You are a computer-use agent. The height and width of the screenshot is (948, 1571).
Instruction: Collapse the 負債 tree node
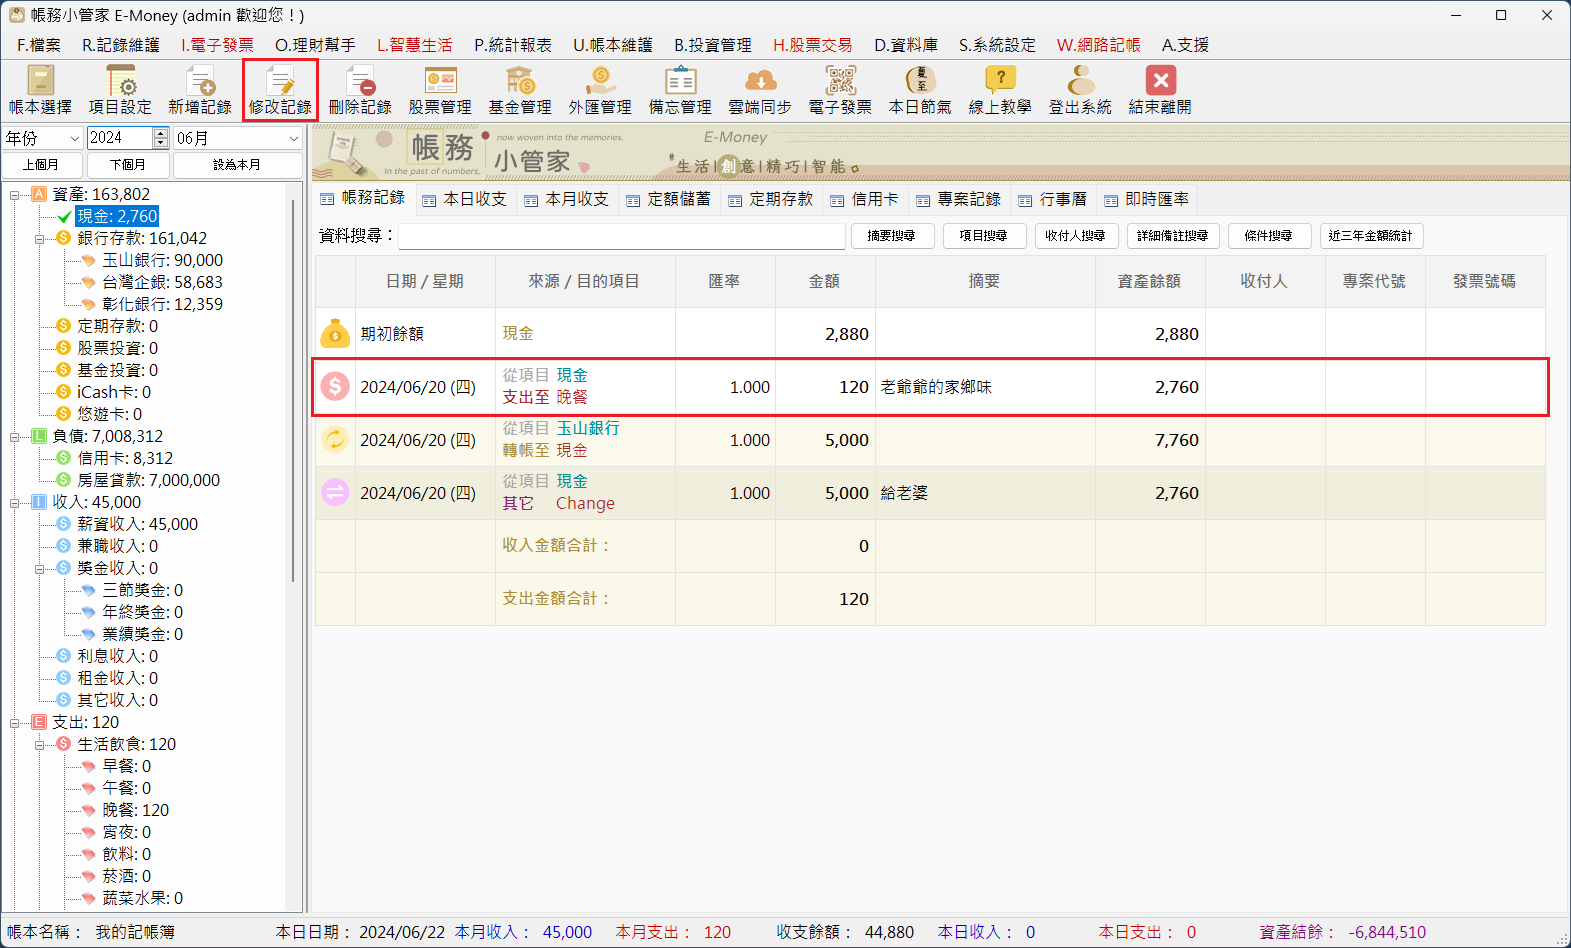pos(15,436)
